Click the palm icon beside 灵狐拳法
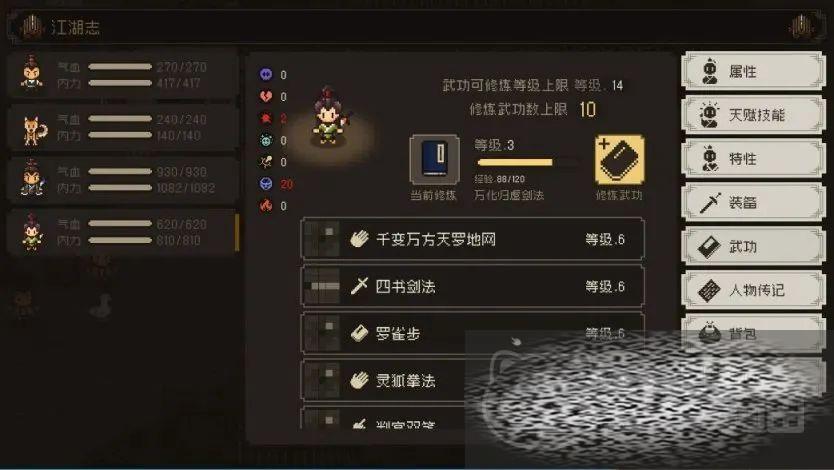Viewport: 834px width, 470px height. coord(359,380)
